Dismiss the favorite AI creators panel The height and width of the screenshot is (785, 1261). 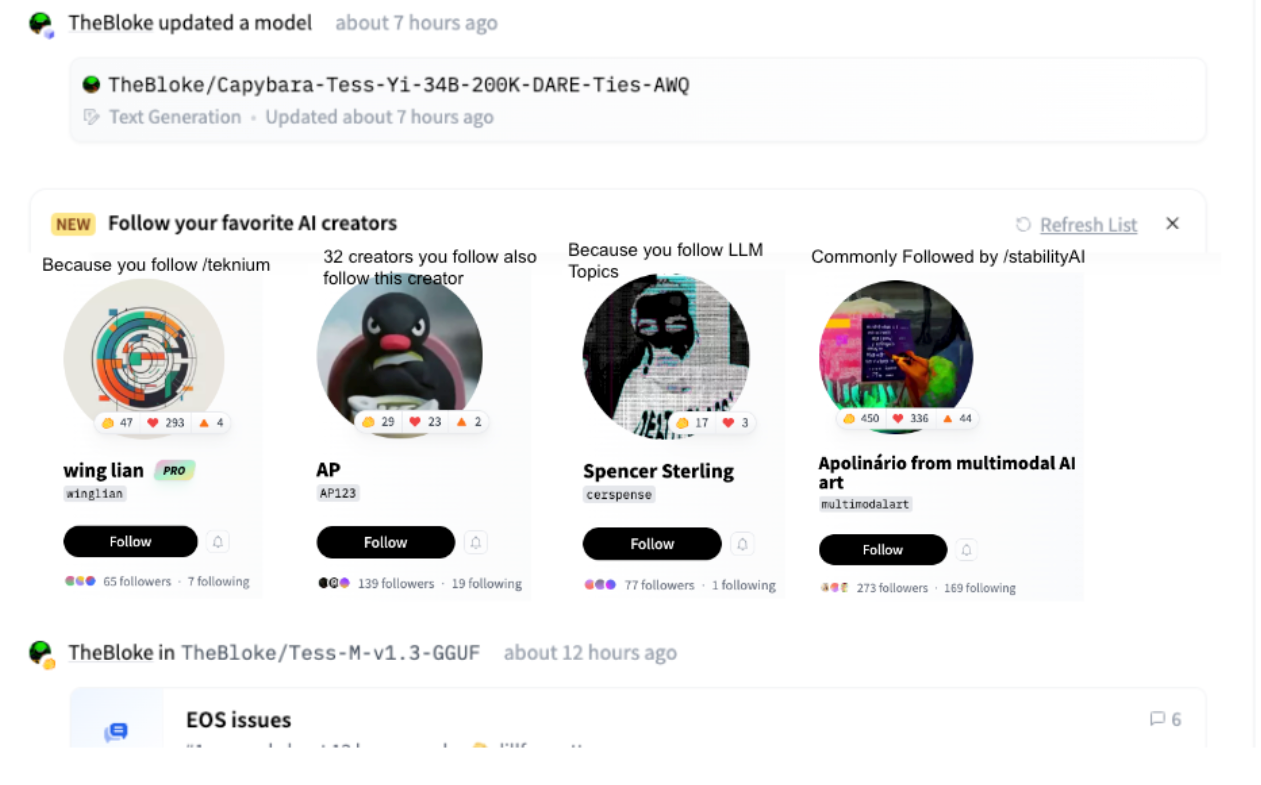coord(1172,223)
